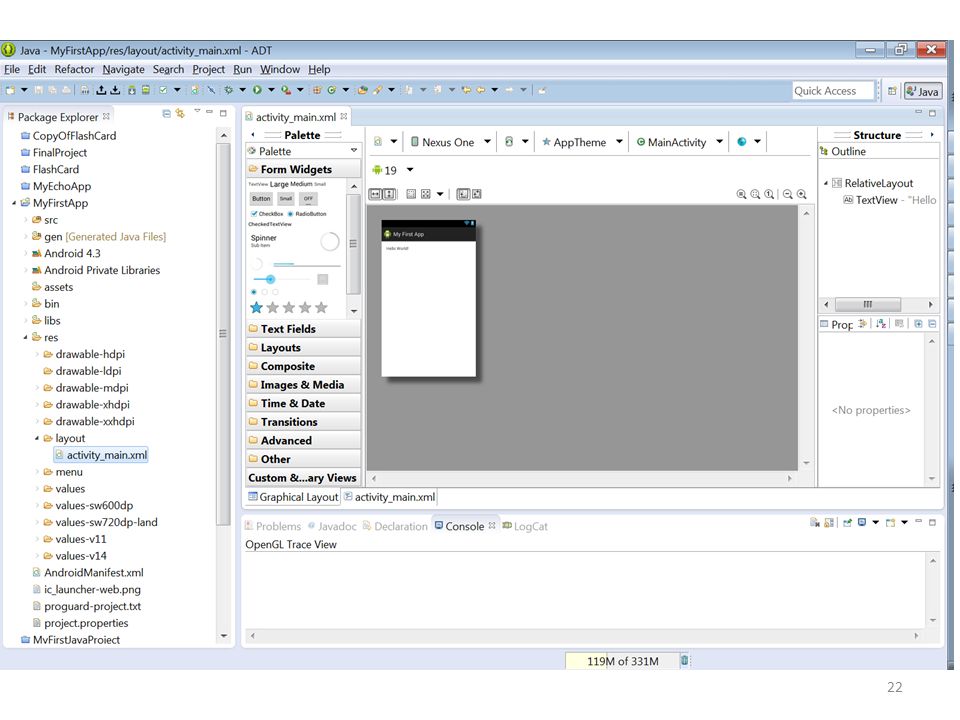Collapse the MyFirstApp project node

[14, 203]
